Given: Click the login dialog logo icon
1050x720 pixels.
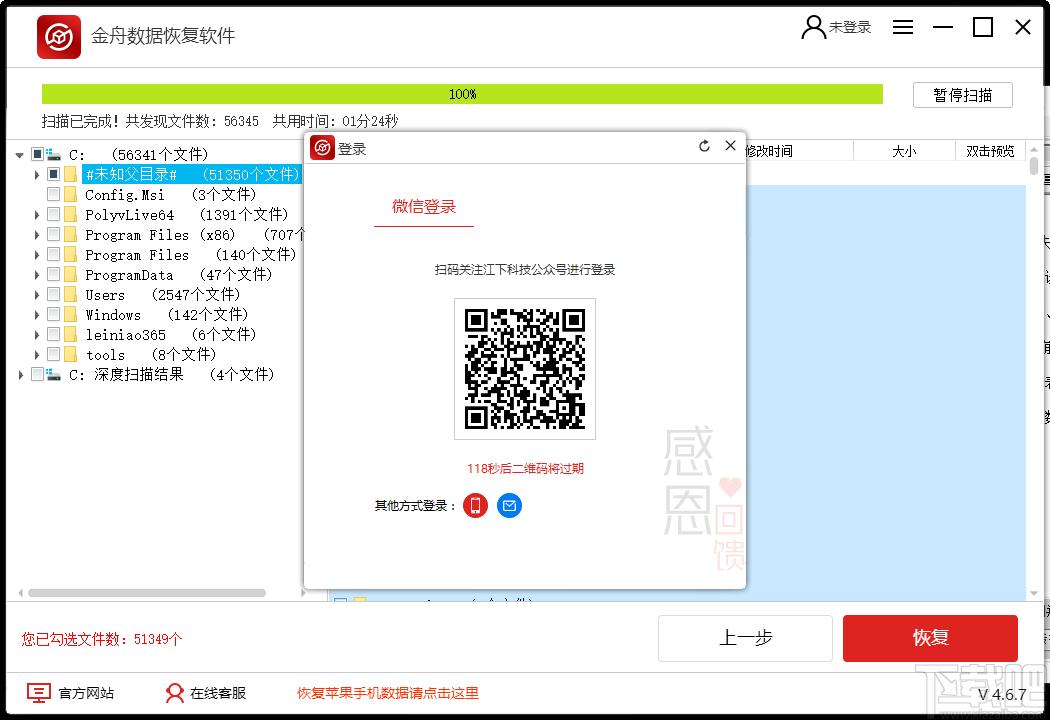Looking at the screenshot, I should pos(322,147).
